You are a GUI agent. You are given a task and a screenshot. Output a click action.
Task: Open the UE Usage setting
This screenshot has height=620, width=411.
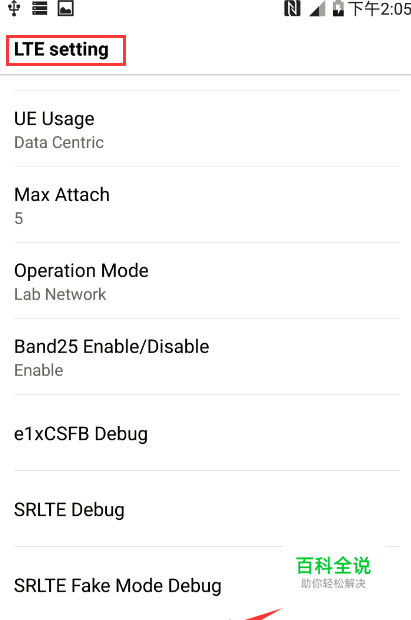[x=207, y=129]
